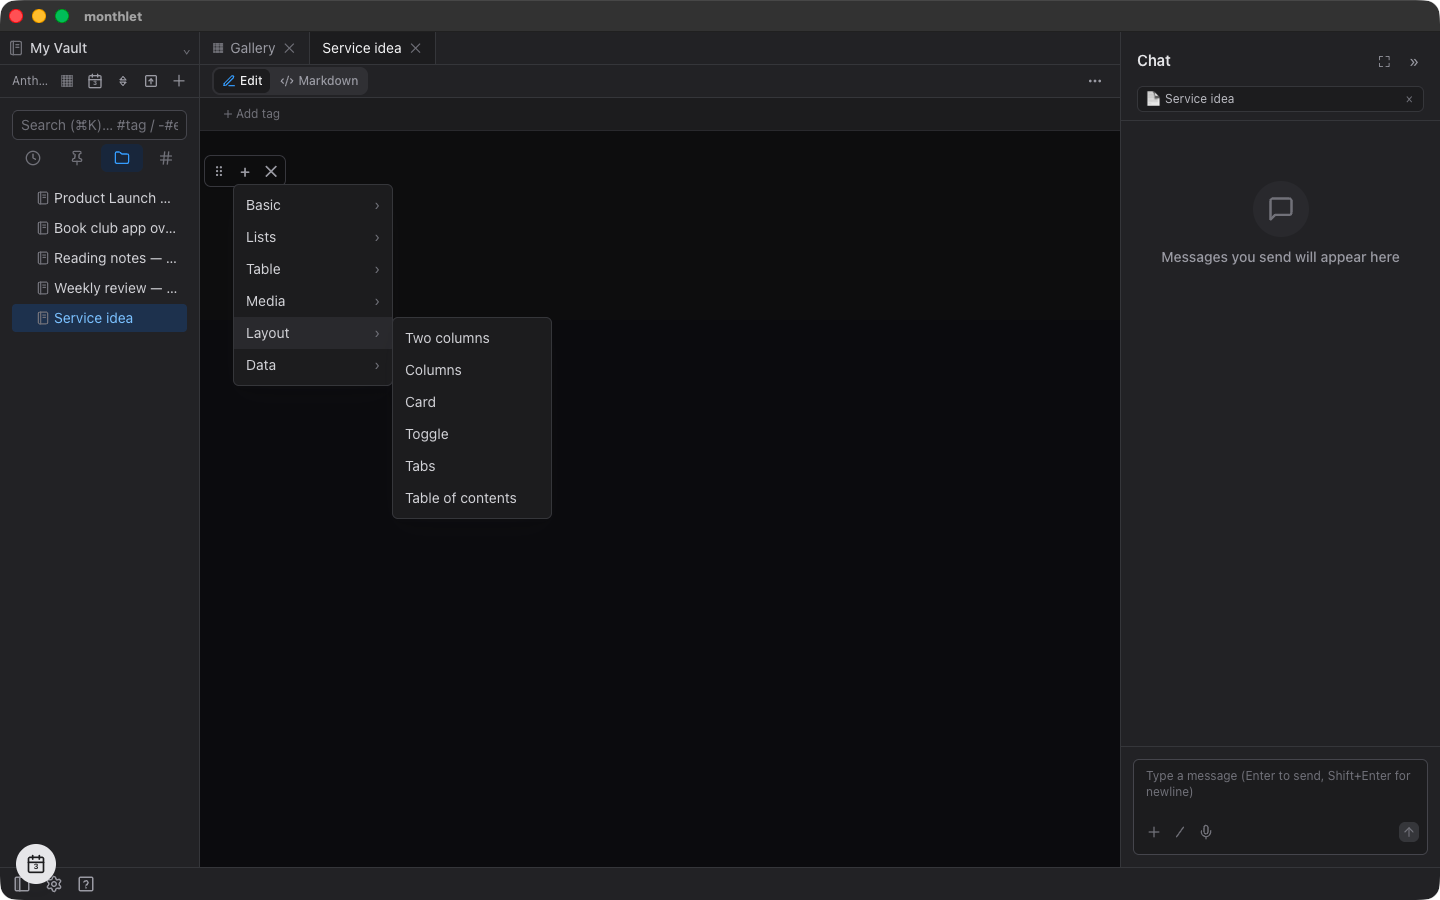Close the Service idea tab

tap(416, 48)
